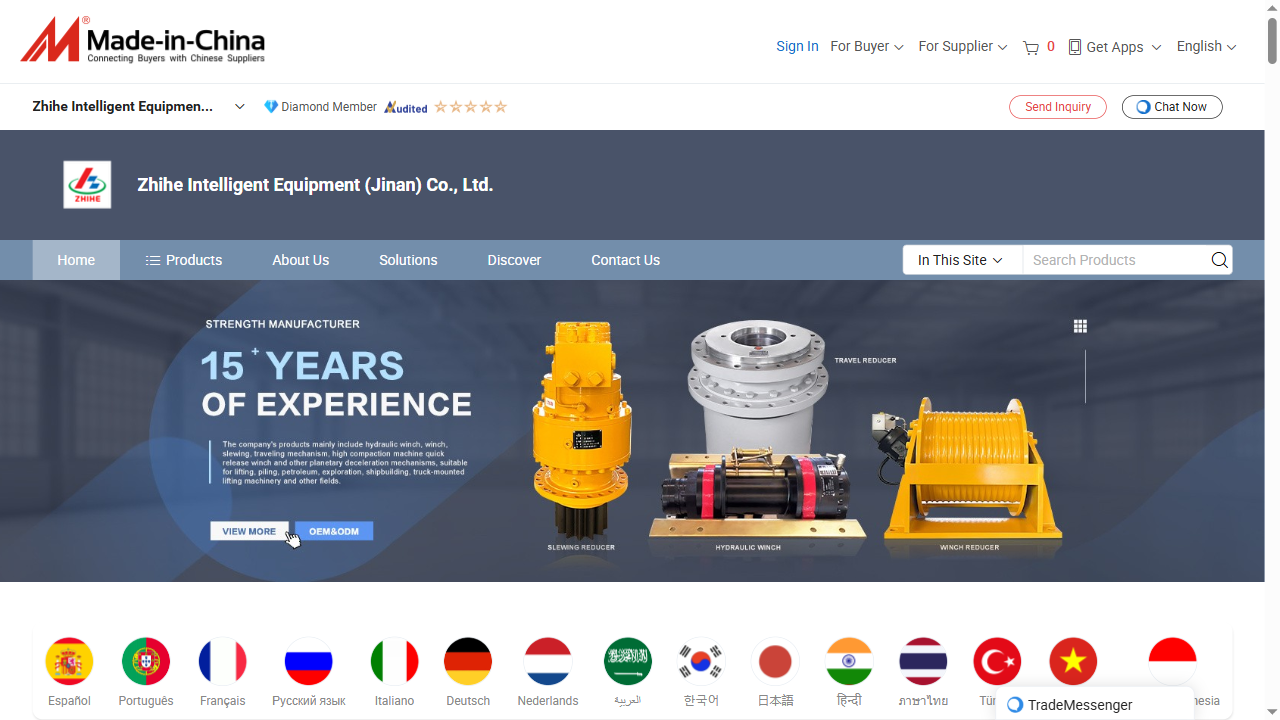Open the In This Site dropdown
This screenshot has width=1280, height=720.
[962, 260]
